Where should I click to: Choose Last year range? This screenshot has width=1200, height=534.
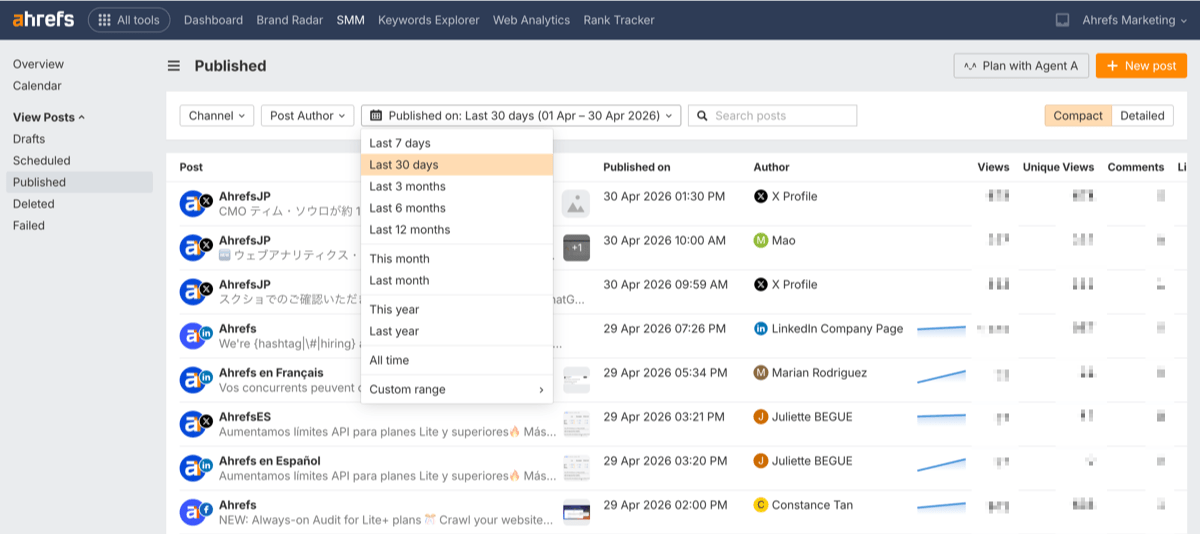click(x=457, y=331)
